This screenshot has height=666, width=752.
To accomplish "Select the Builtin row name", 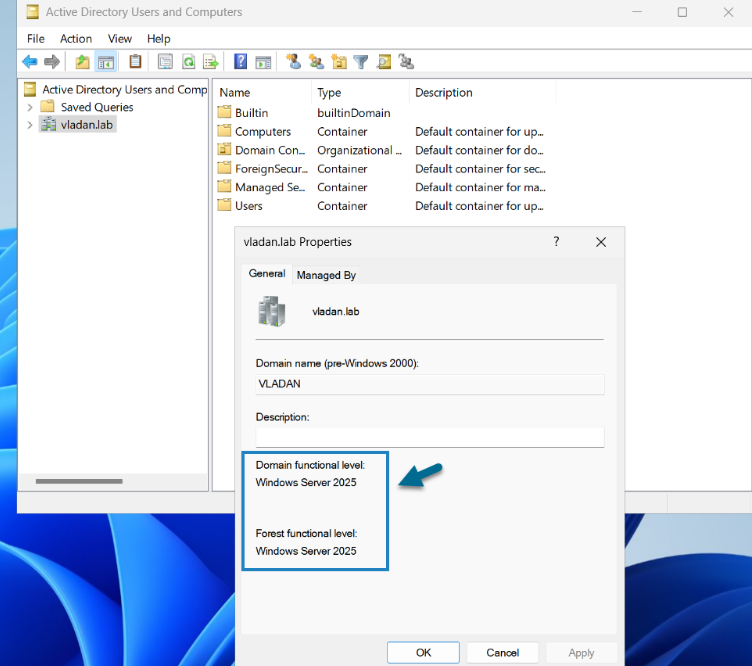I will (x=251, y=113).
